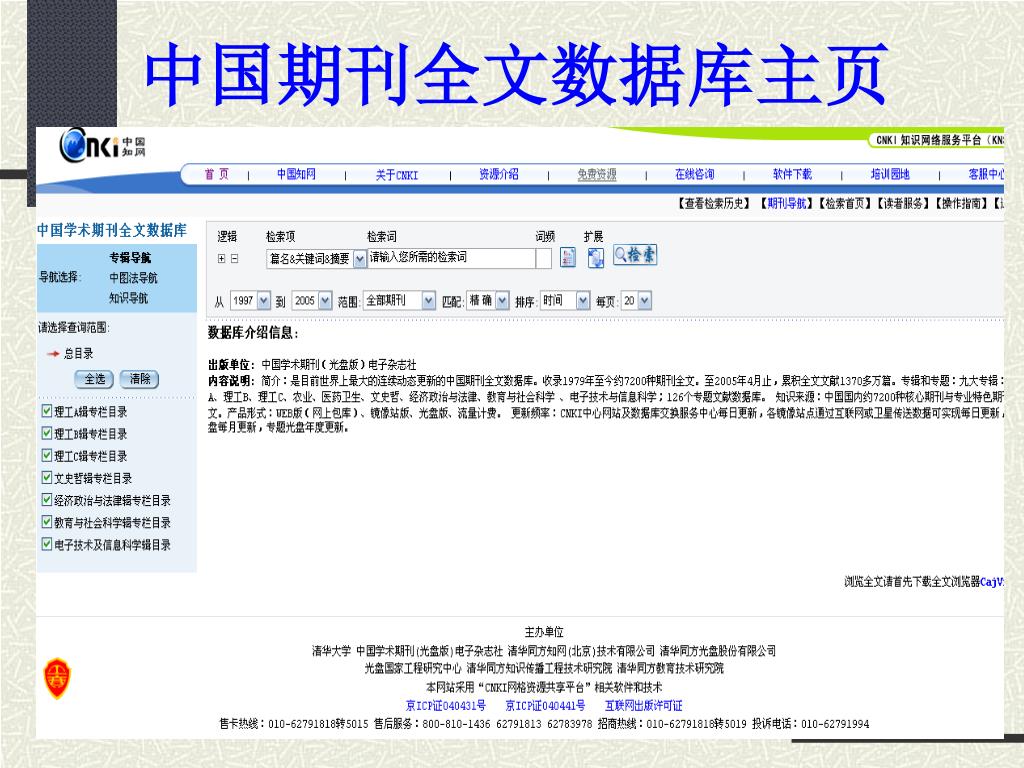The image size is (1024, 768).
Task: Click the 关于CNKI nav tab
Action: pyautogui.click(x=396, y=175)
